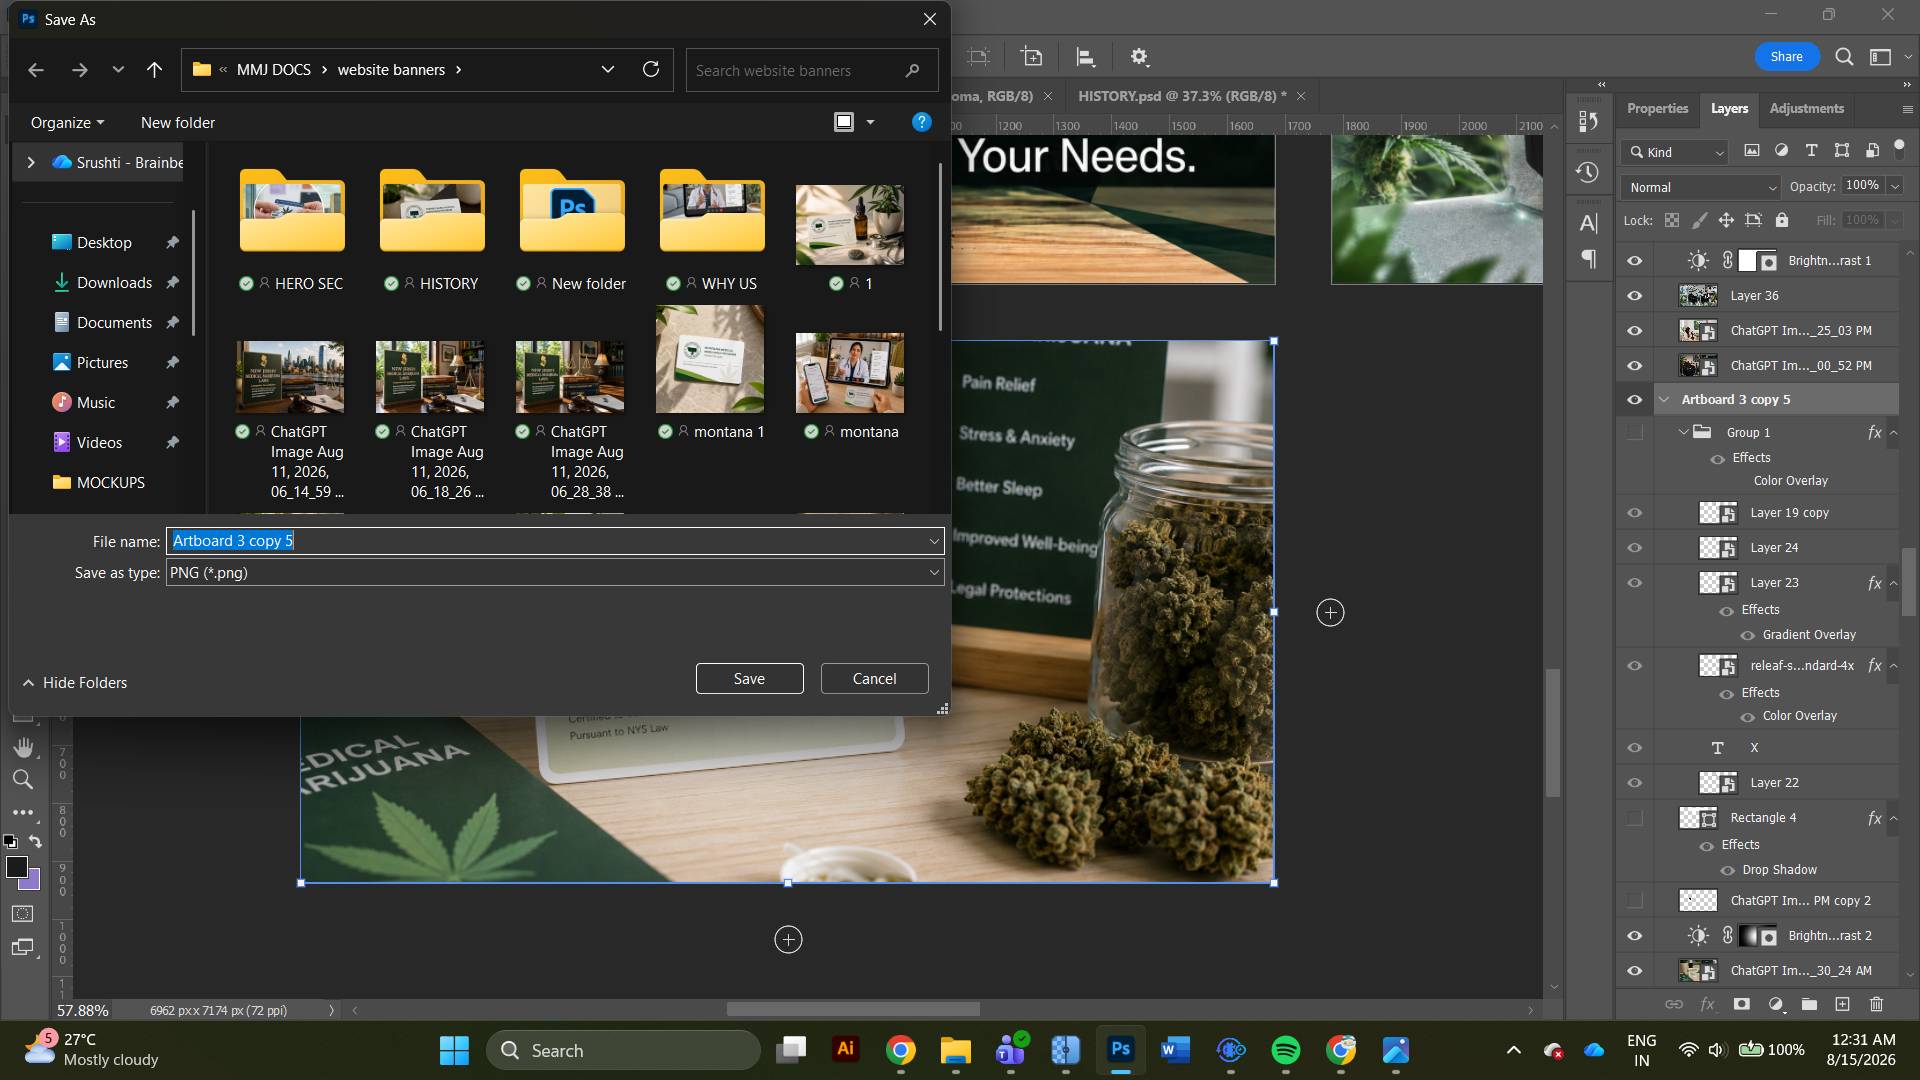Select the Zoom tool in toolbar
The image size is (1920, 1080).
(23, 780)
